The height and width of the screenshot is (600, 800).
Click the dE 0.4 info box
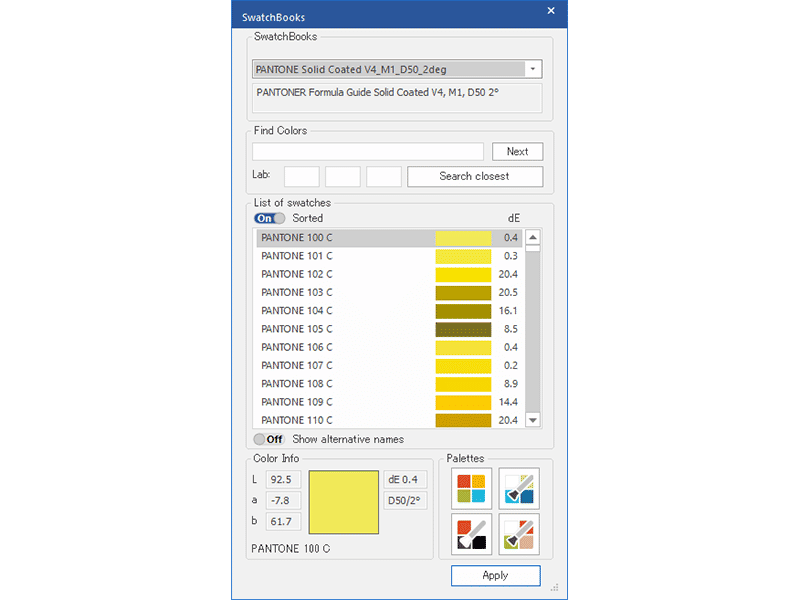click(x=405, y=480)
